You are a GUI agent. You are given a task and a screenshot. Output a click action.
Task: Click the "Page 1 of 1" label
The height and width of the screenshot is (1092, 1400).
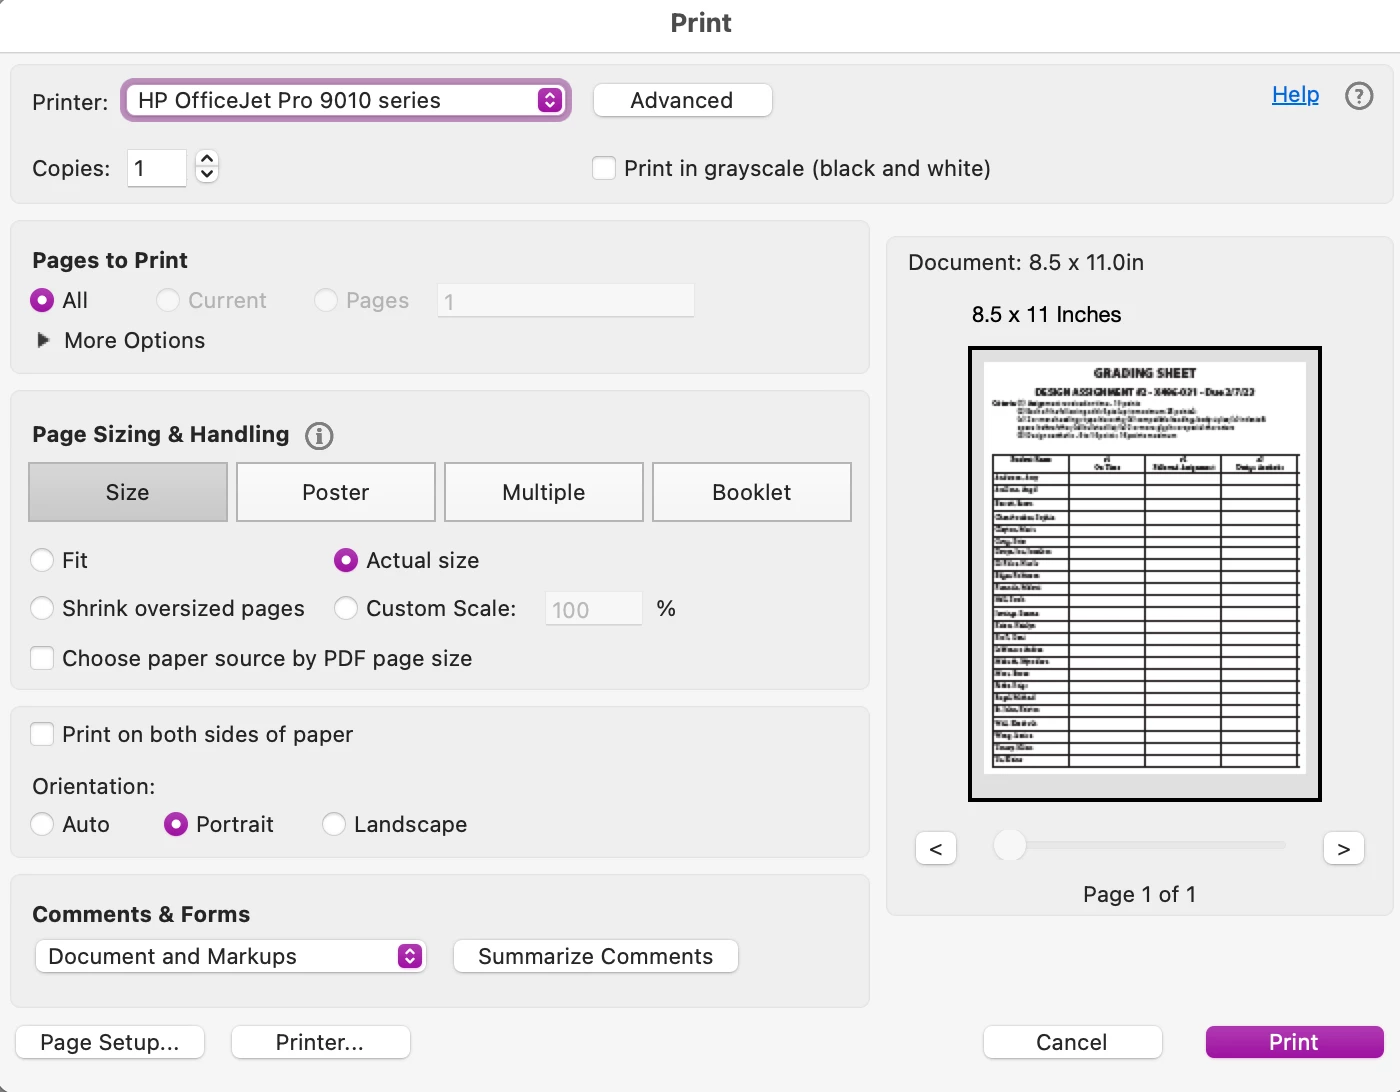(1140, 894)
